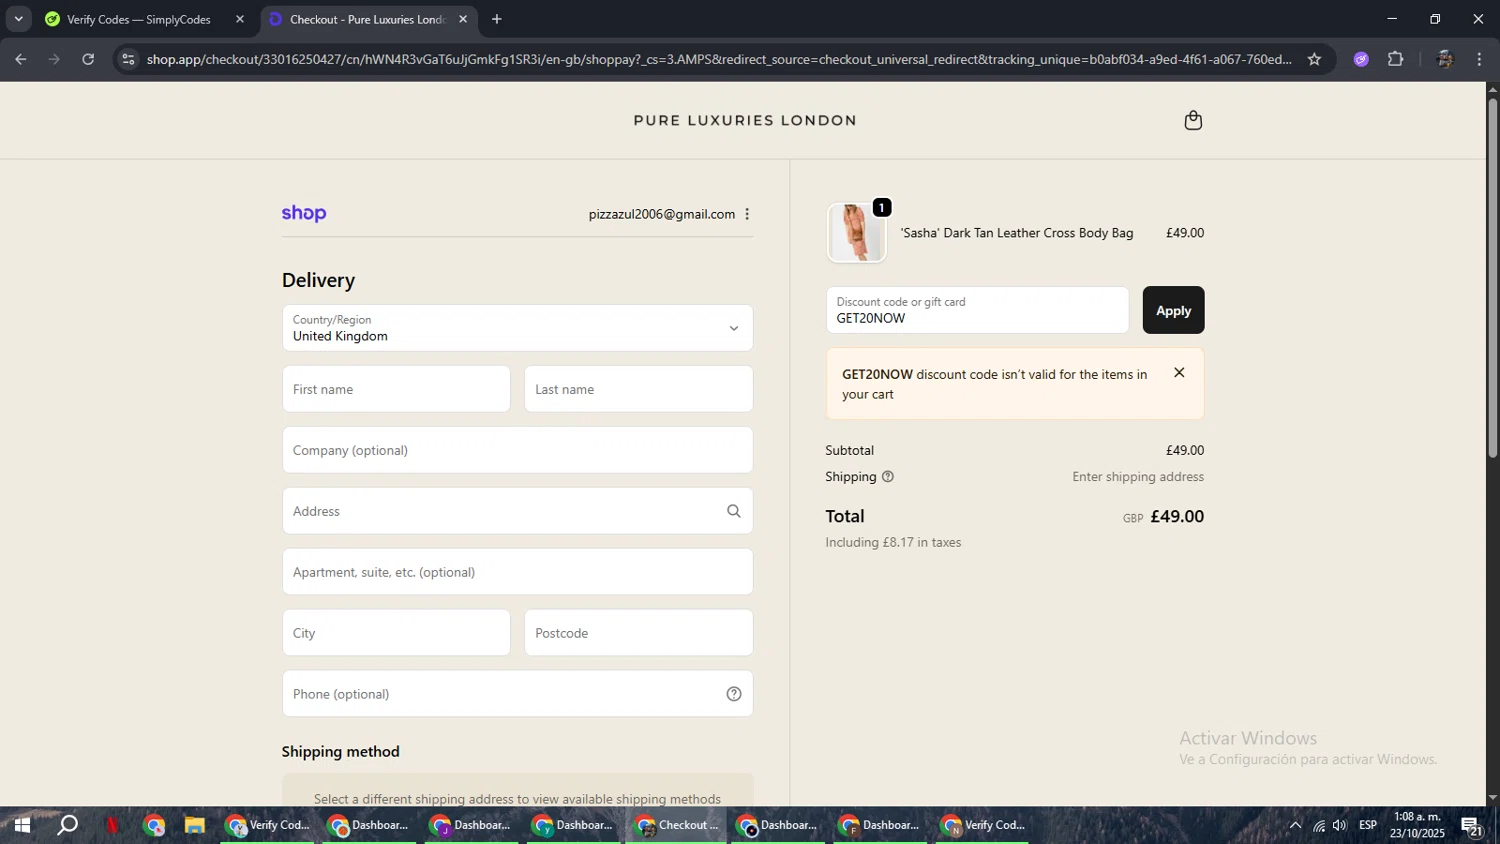Close the Verify Codes SimplyCodes tab

(x=239, y=19)
